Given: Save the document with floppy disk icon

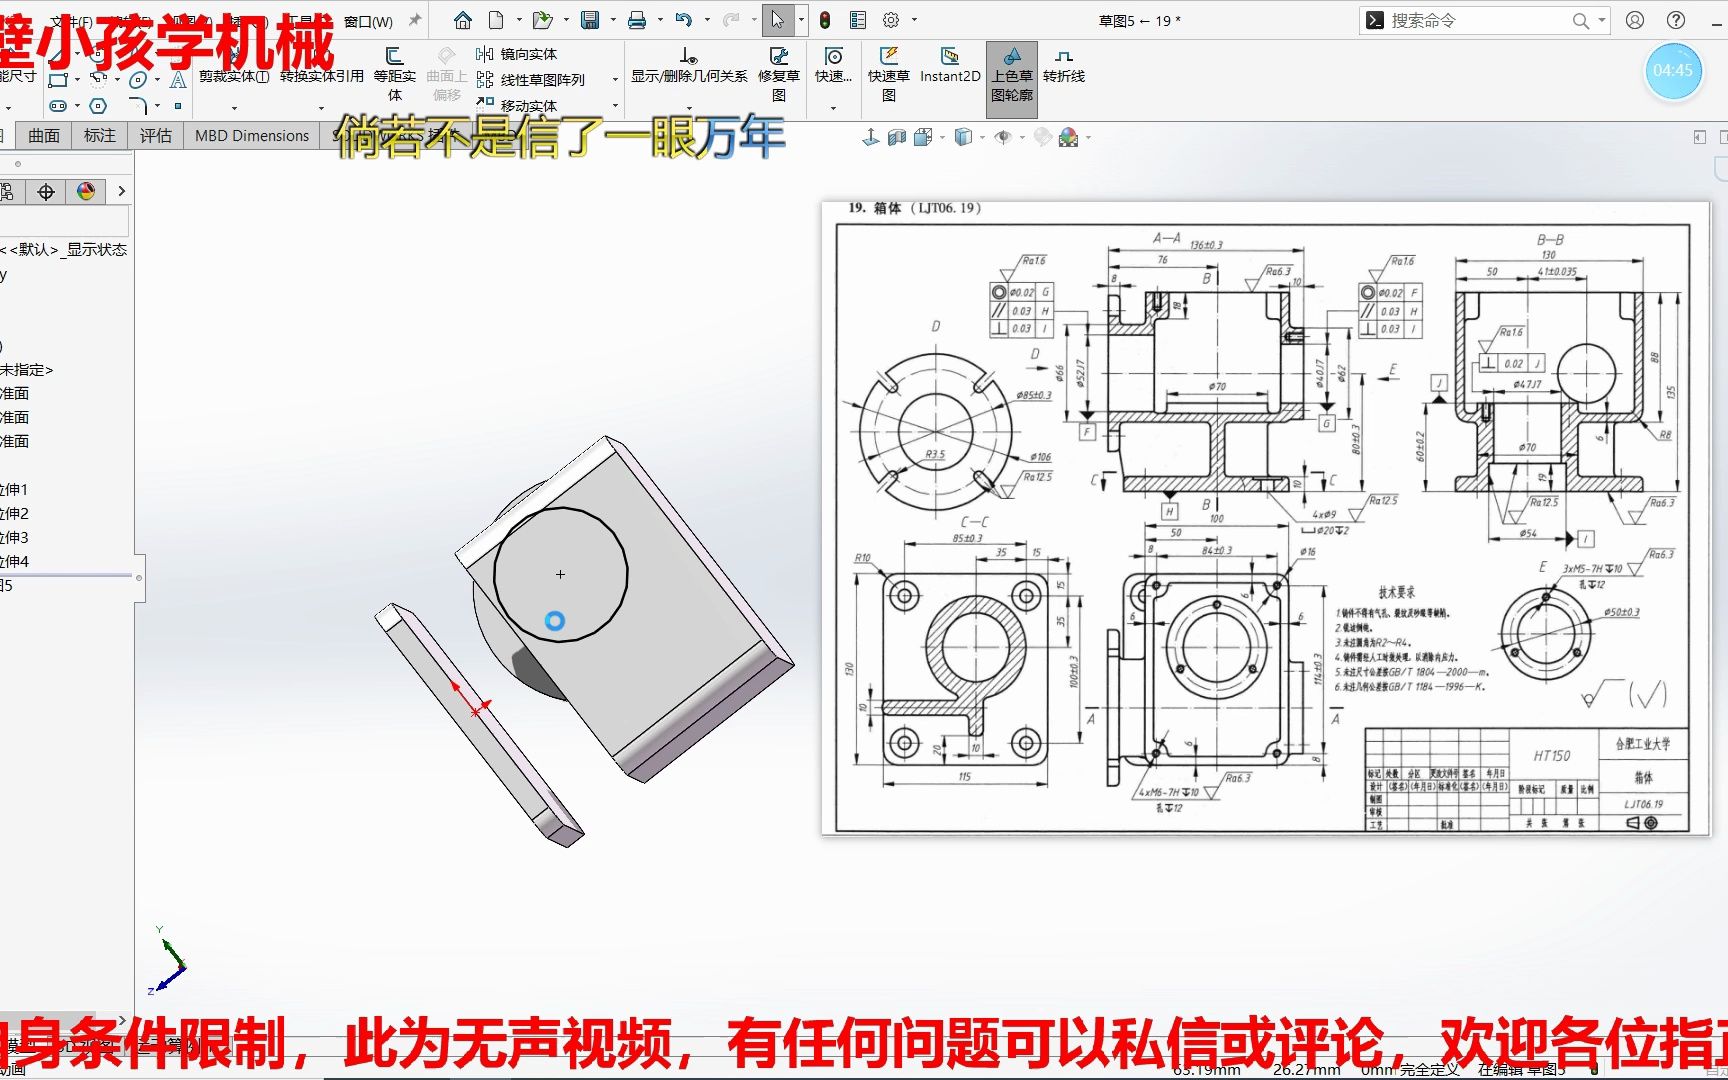Looking at the screenshot, I should click(x=590, y=20).
